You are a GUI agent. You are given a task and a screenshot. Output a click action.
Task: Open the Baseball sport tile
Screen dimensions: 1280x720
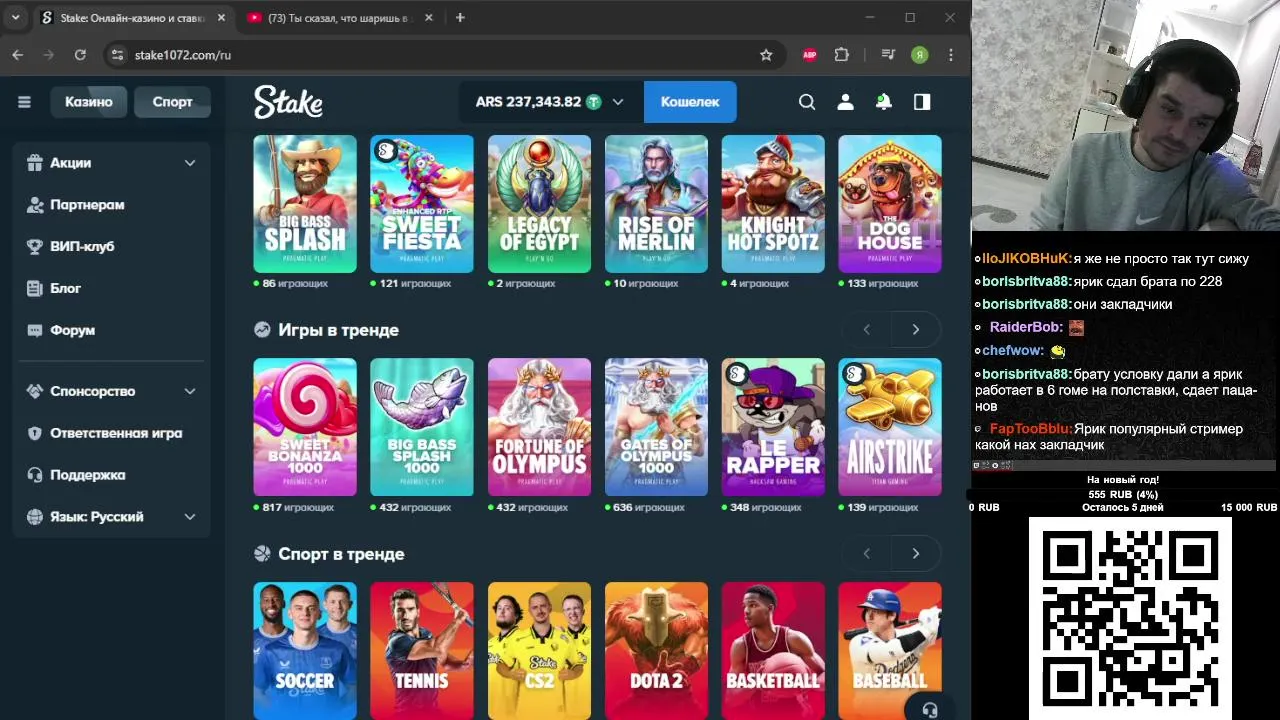coord(890,651)
